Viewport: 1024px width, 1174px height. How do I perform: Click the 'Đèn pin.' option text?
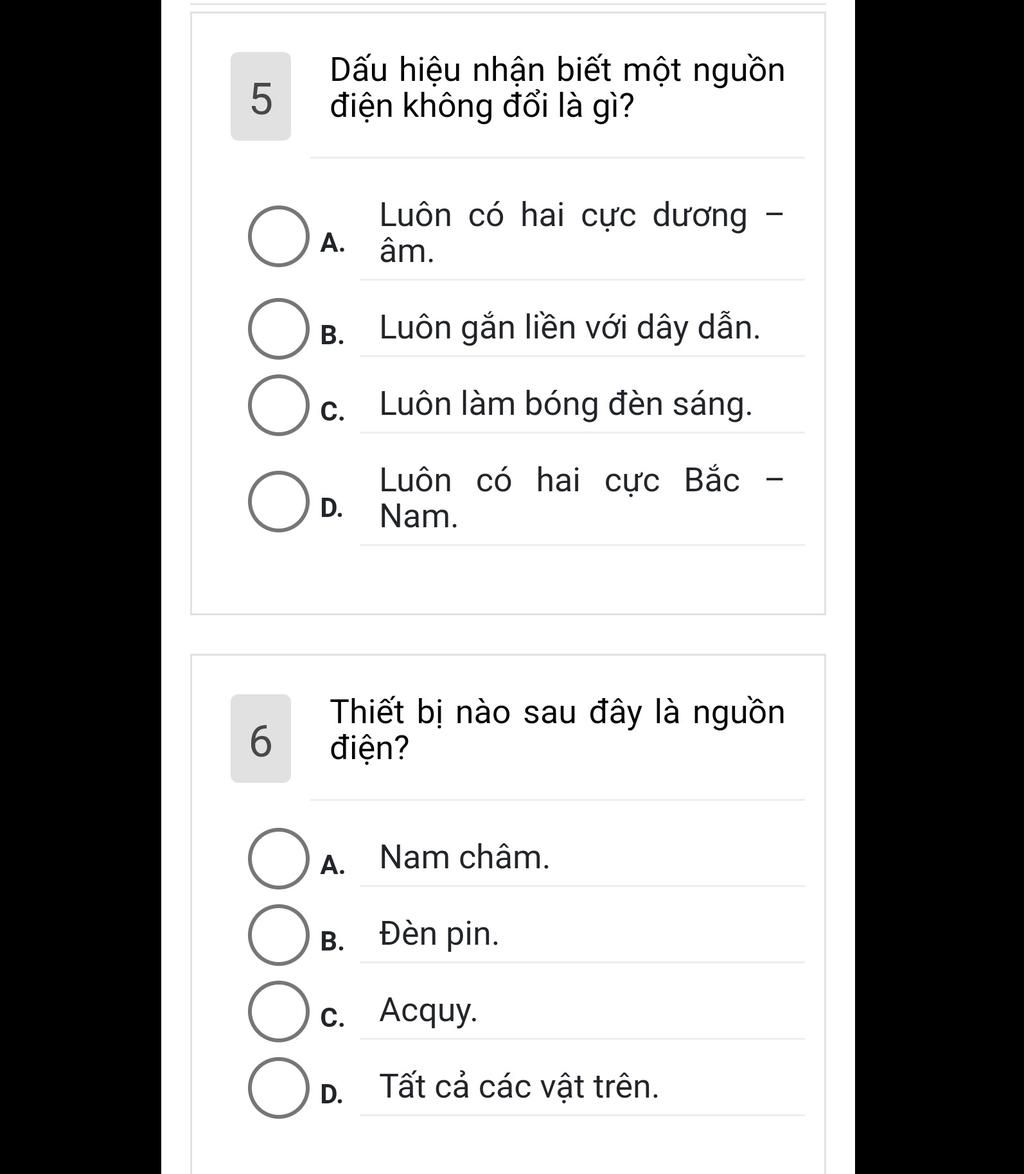(x=439, y=934)
